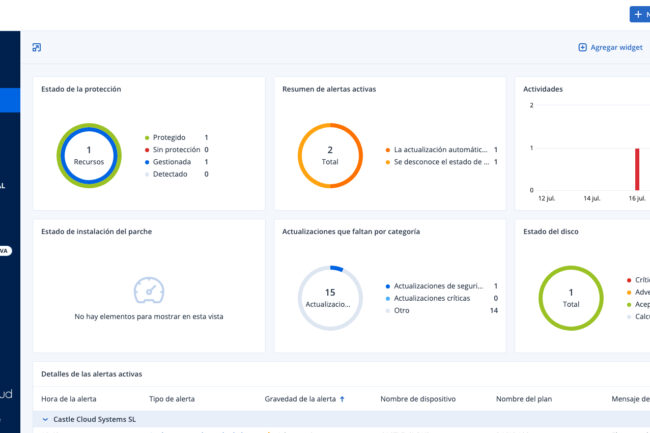This screenshot has height=433, width=650.
Task: Click the 12 jul. axis label in Actividades
Action: pos(546,198)
